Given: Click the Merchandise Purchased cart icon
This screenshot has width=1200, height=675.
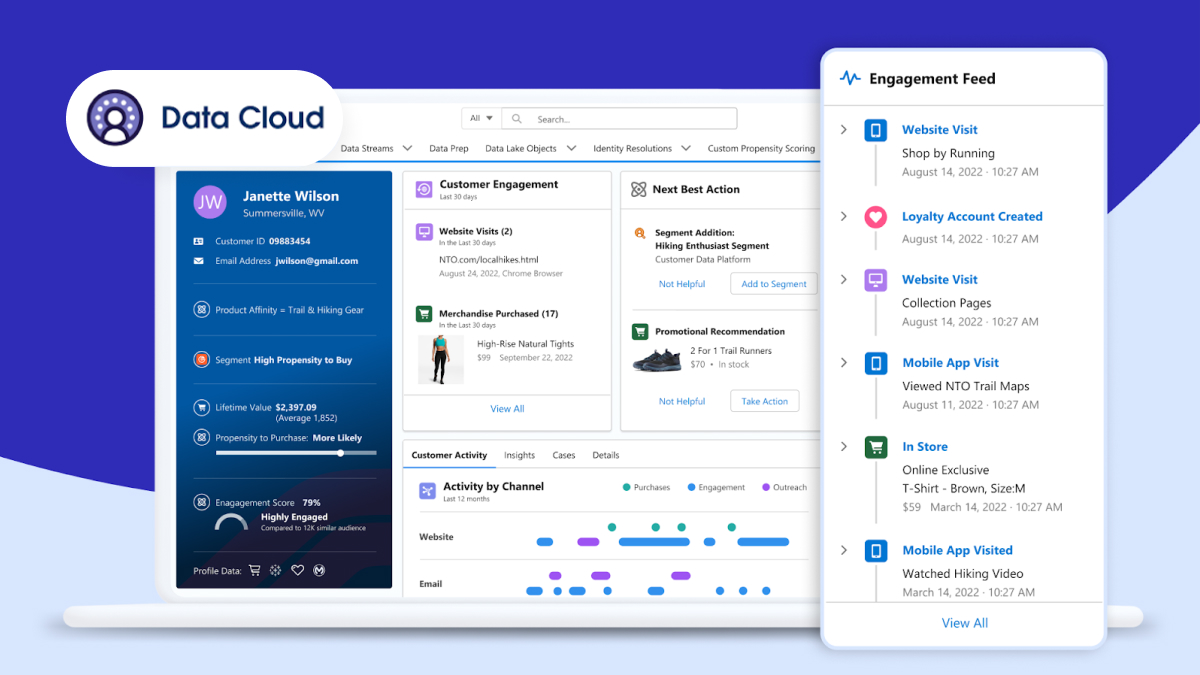Looking at the screenshot, I should click(424, 314).
